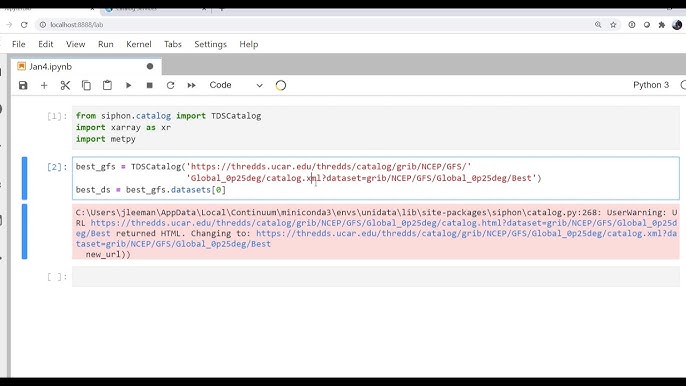Open the File menu
The height and width of the screenshot is (386, 686).
coord(19,44)
